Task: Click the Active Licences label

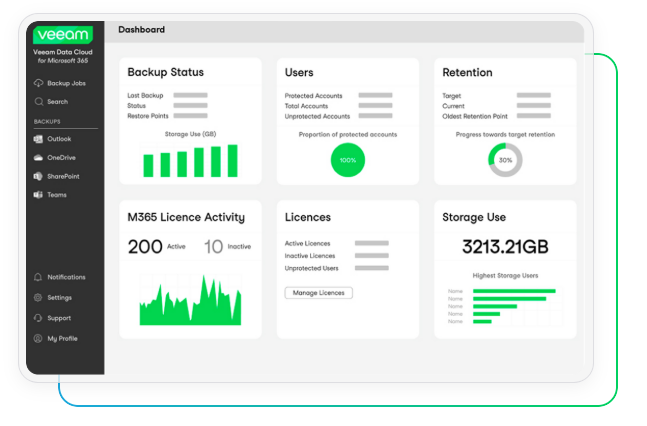Action: (x=307, y=244)
